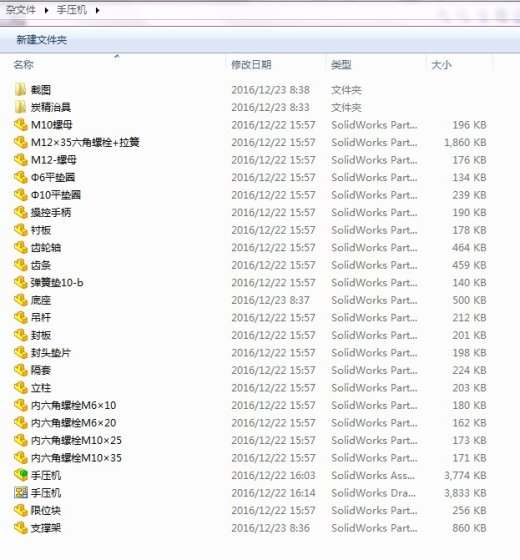Click the 支撑架 part icon
520x560 pixels.
[x=21, y=527]
